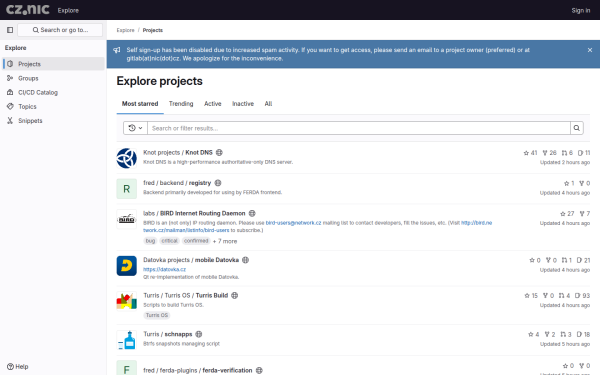Click the Help button
This screenshot has width=600, height=375.
coord(18,367)
